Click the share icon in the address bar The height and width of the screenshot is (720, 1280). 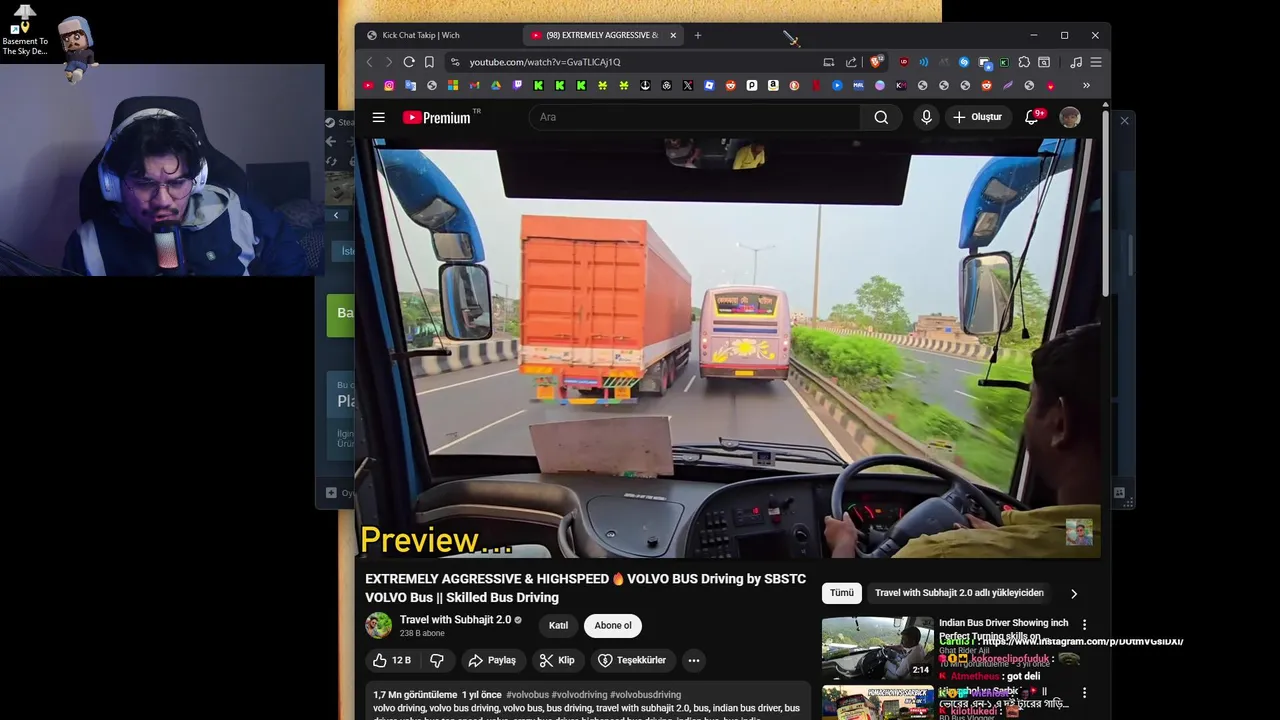pos(851,62)
